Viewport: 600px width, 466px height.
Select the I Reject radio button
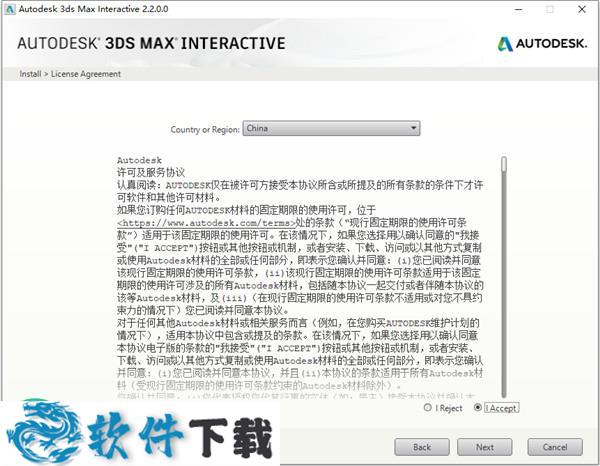(428, 408)
